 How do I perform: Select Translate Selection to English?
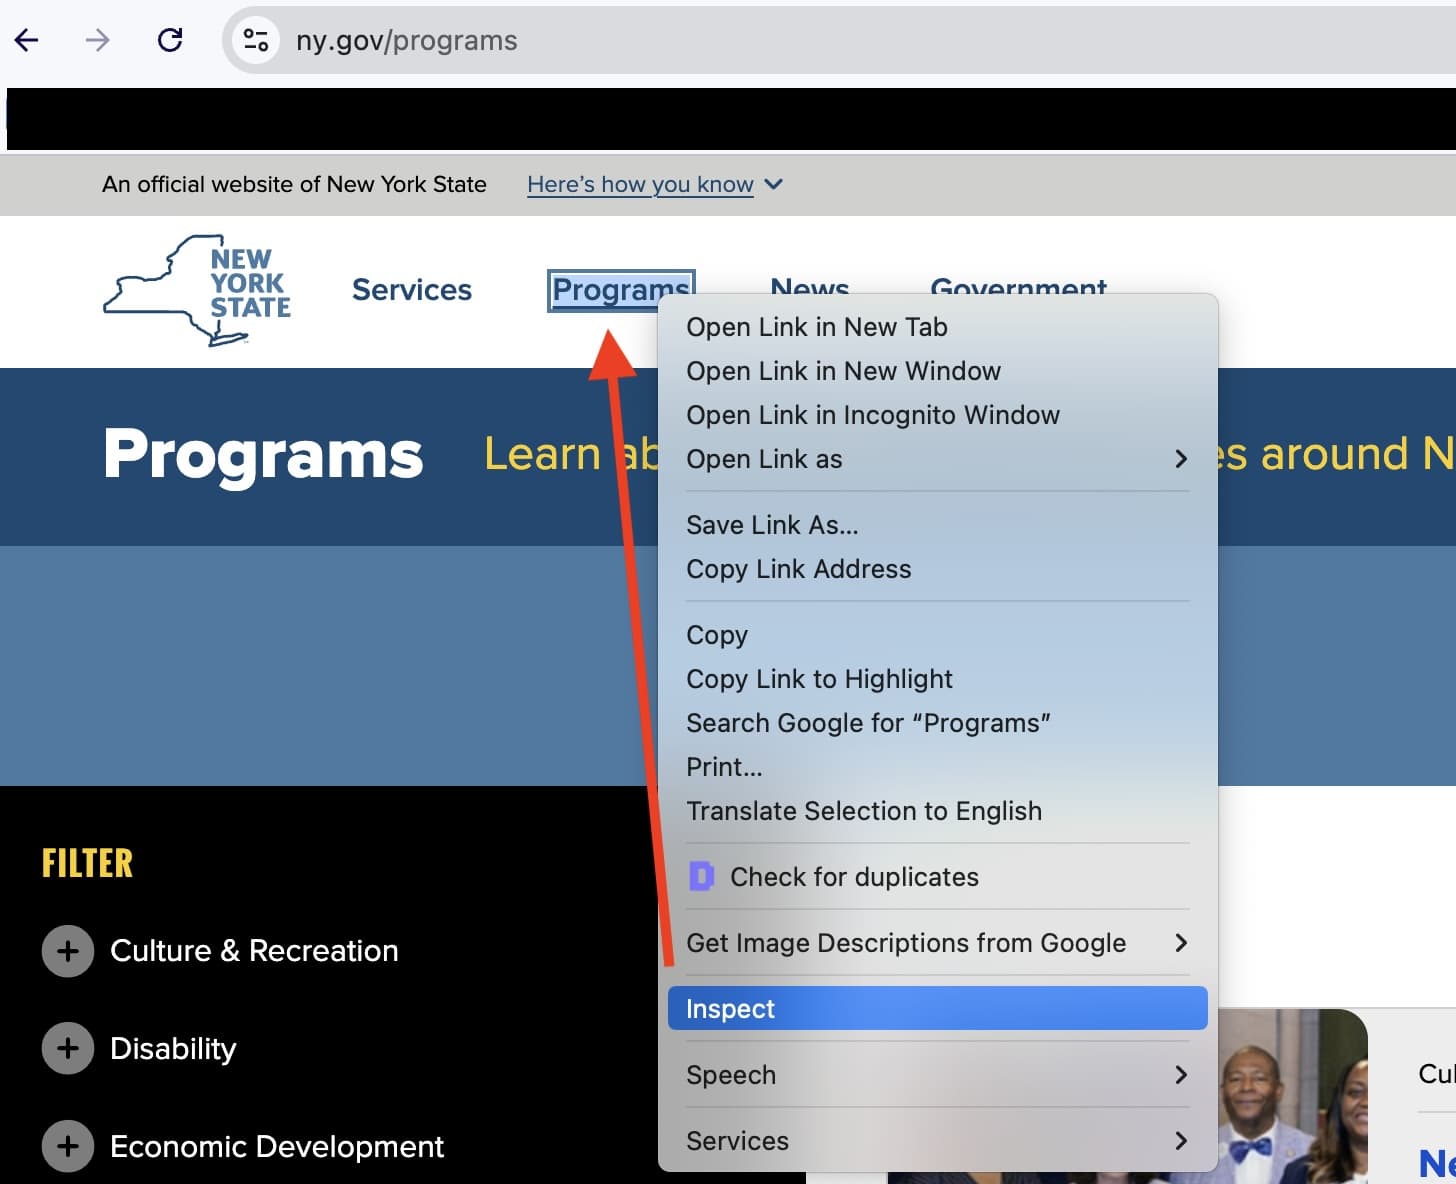(937, 811)
